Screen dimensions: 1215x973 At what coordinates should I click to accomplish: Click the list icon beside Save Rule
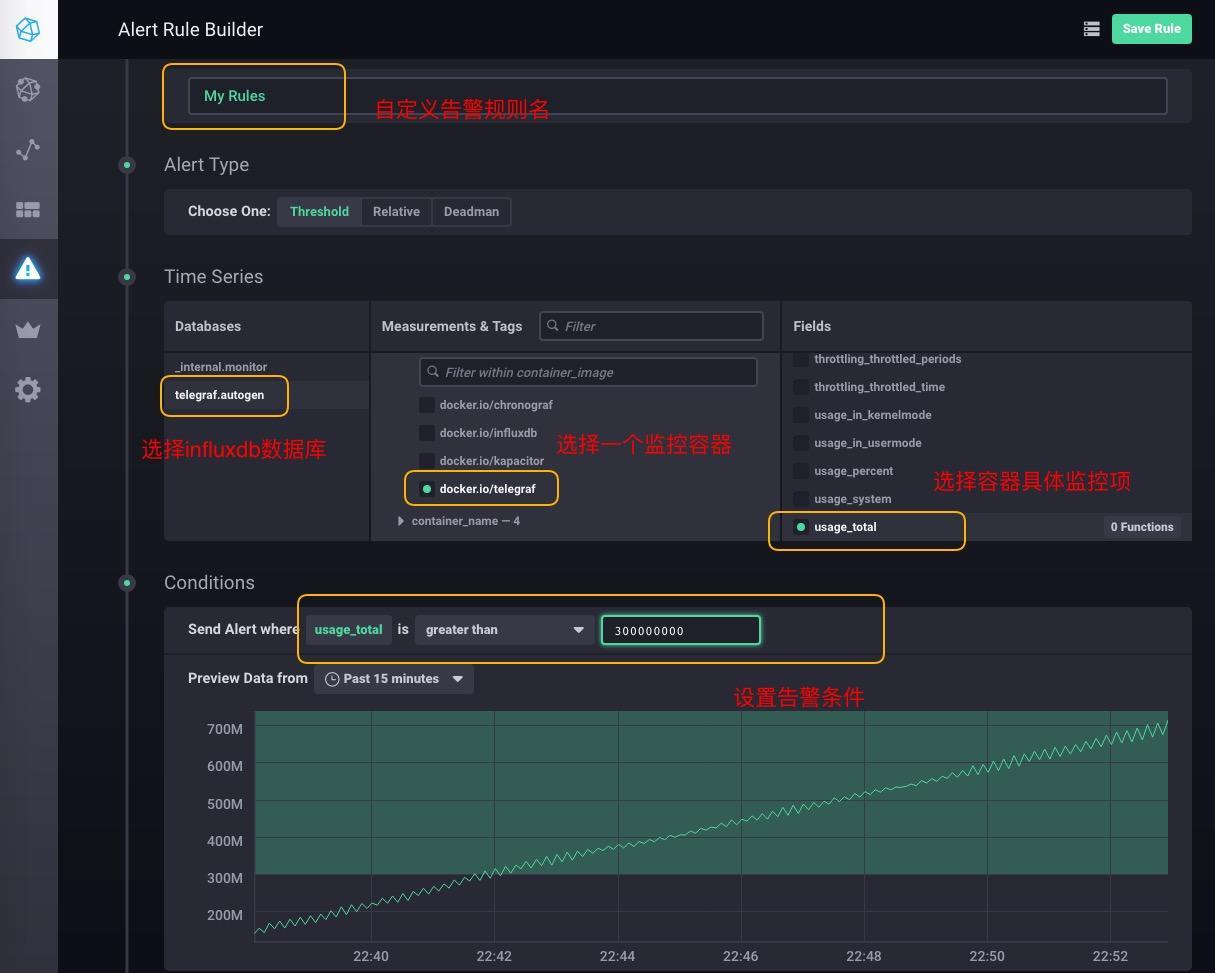coord(1092,29)
